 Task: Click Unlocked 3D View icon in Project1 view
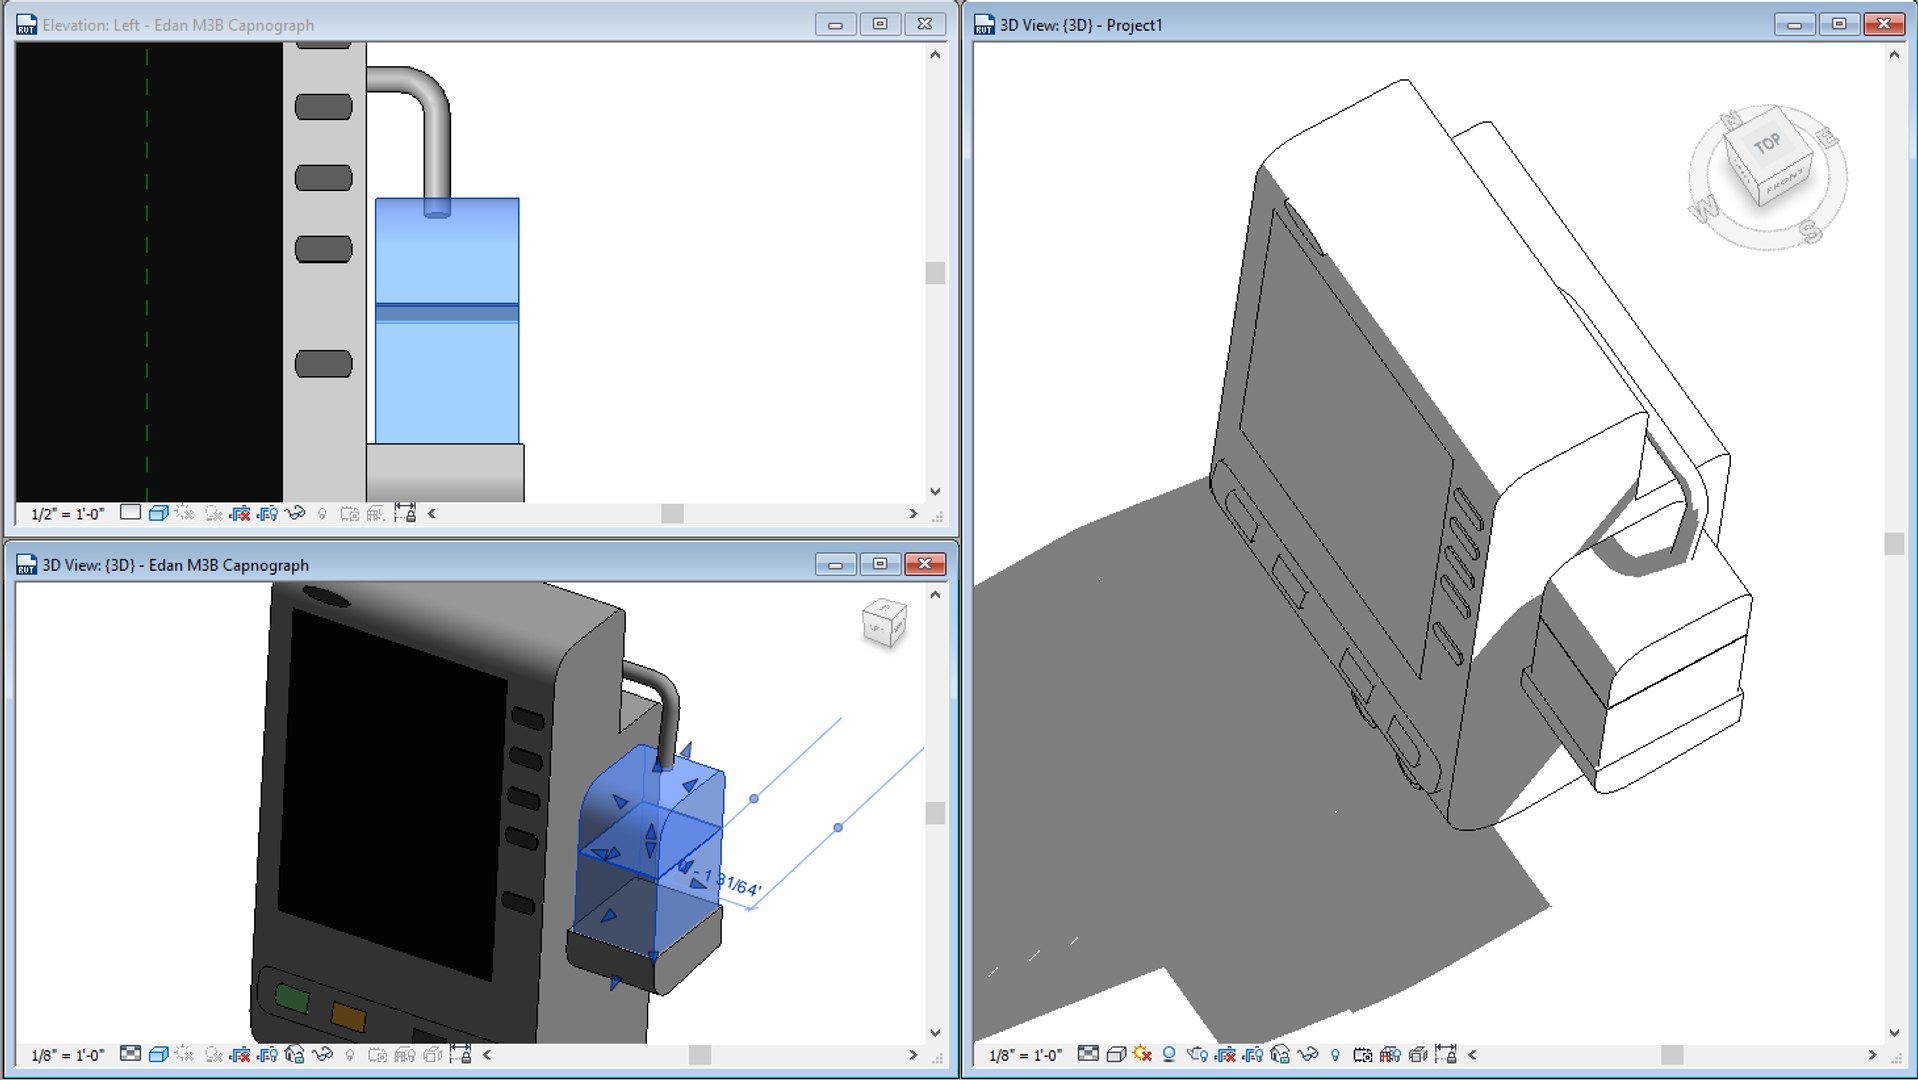1280,1054
